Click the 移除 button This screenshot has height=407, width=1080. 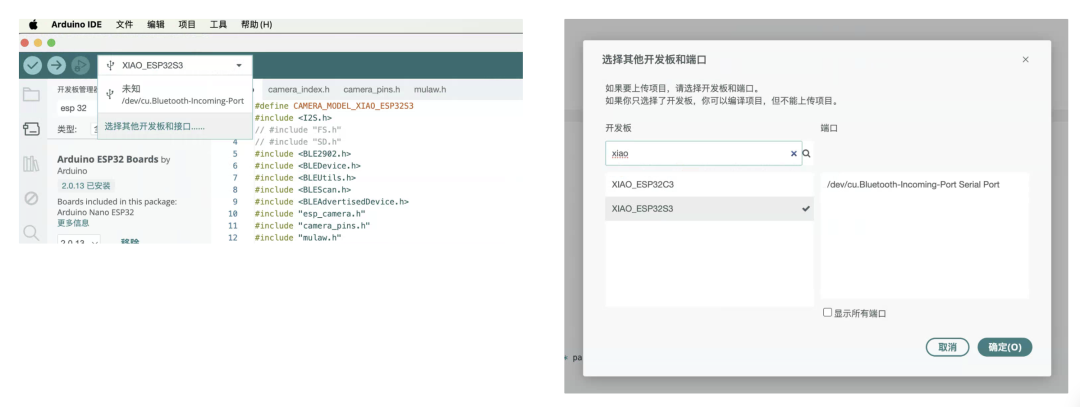point(130,242)
